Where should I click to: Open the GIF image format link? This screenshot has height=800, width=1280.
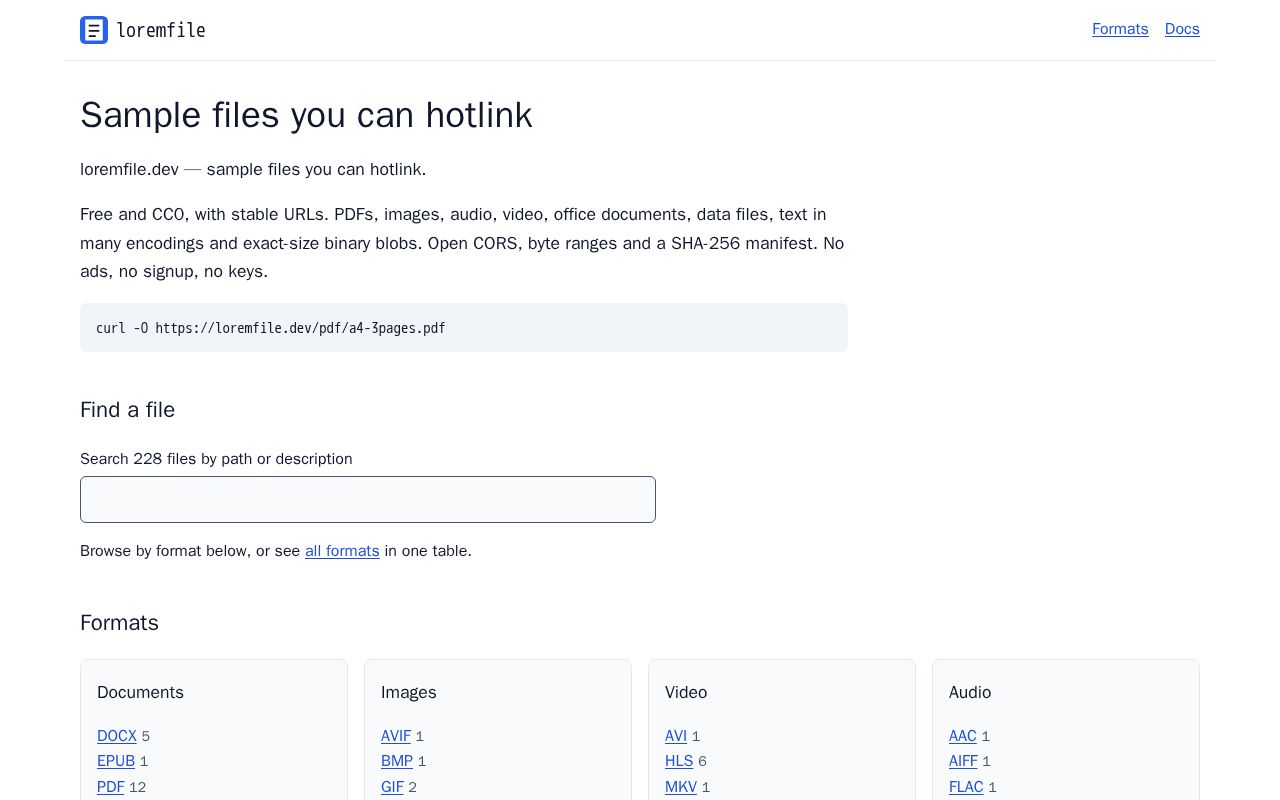(392, 787)
